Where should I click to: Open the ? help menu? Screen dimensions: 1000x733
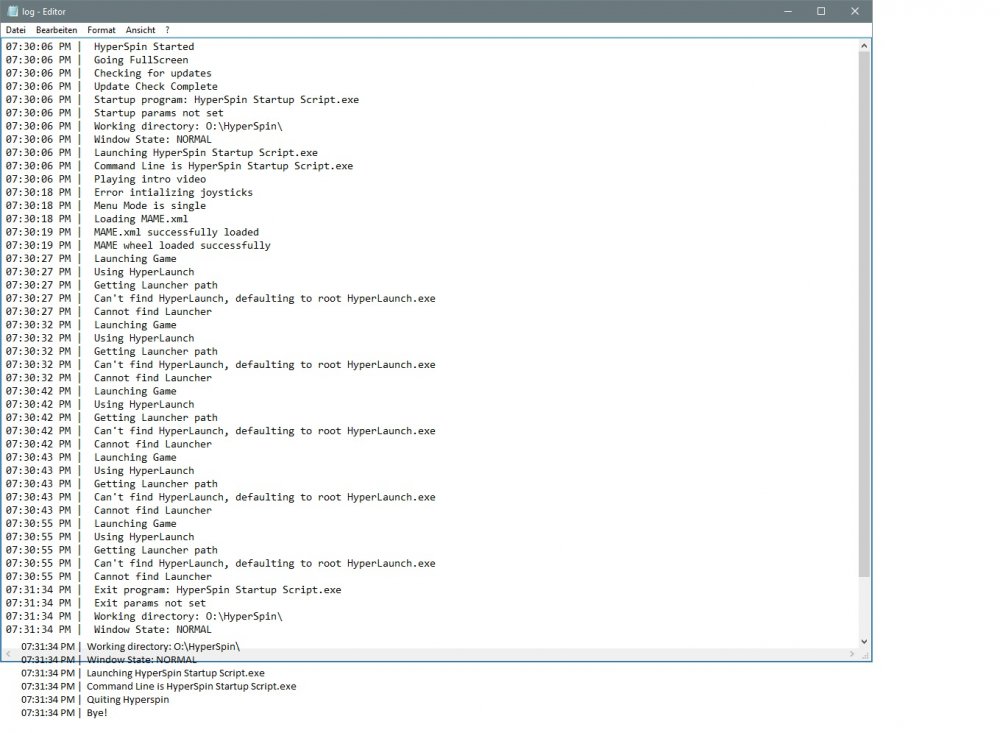[x=167, y=30]
